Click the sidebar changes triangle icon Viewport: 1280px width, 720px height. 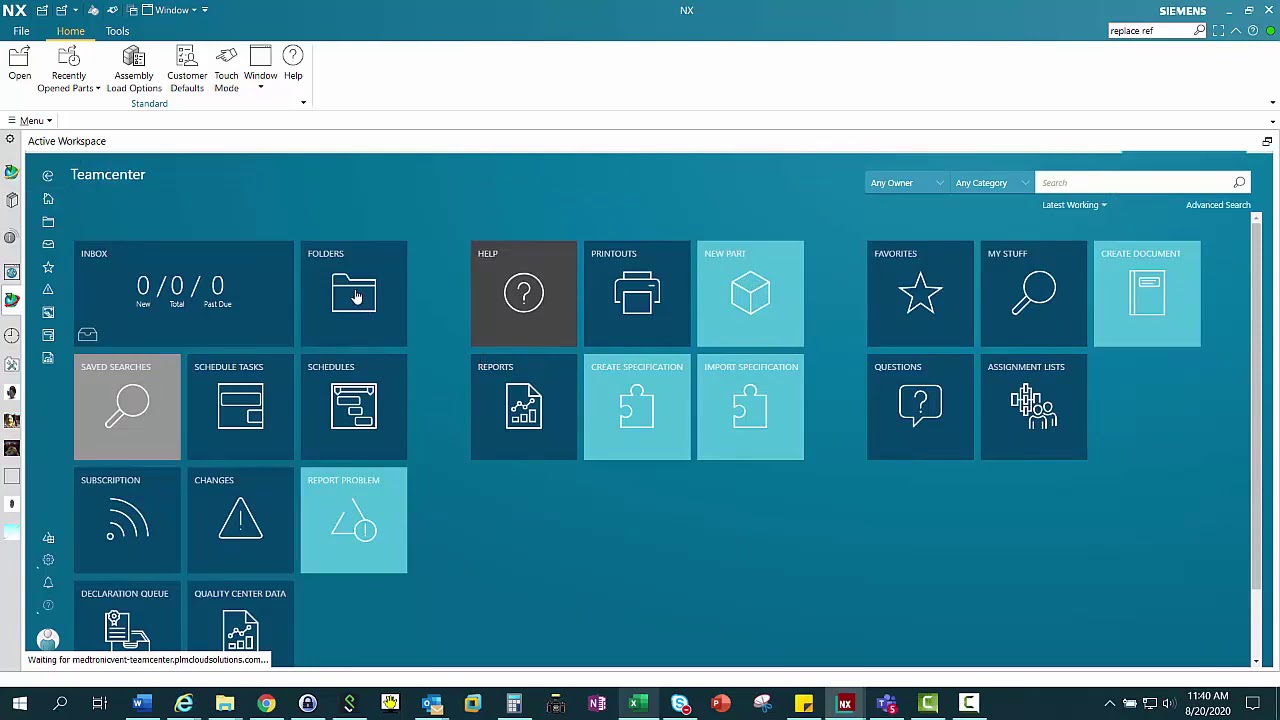pos(48,290)
